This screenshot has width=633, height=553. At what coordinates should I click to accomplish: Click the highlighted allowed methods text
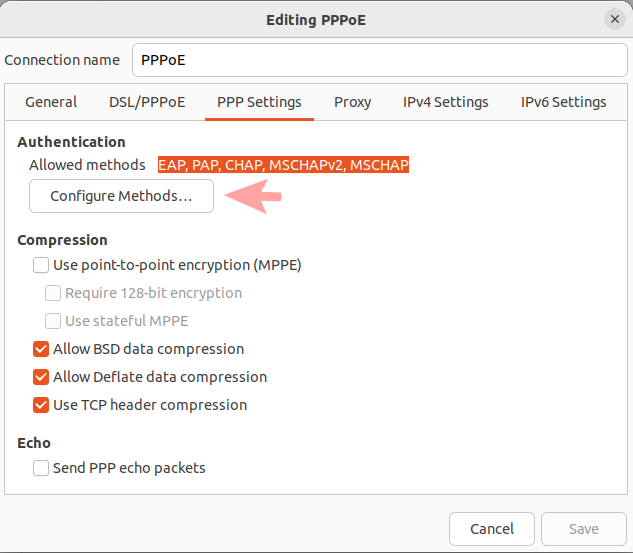(283, 165)
